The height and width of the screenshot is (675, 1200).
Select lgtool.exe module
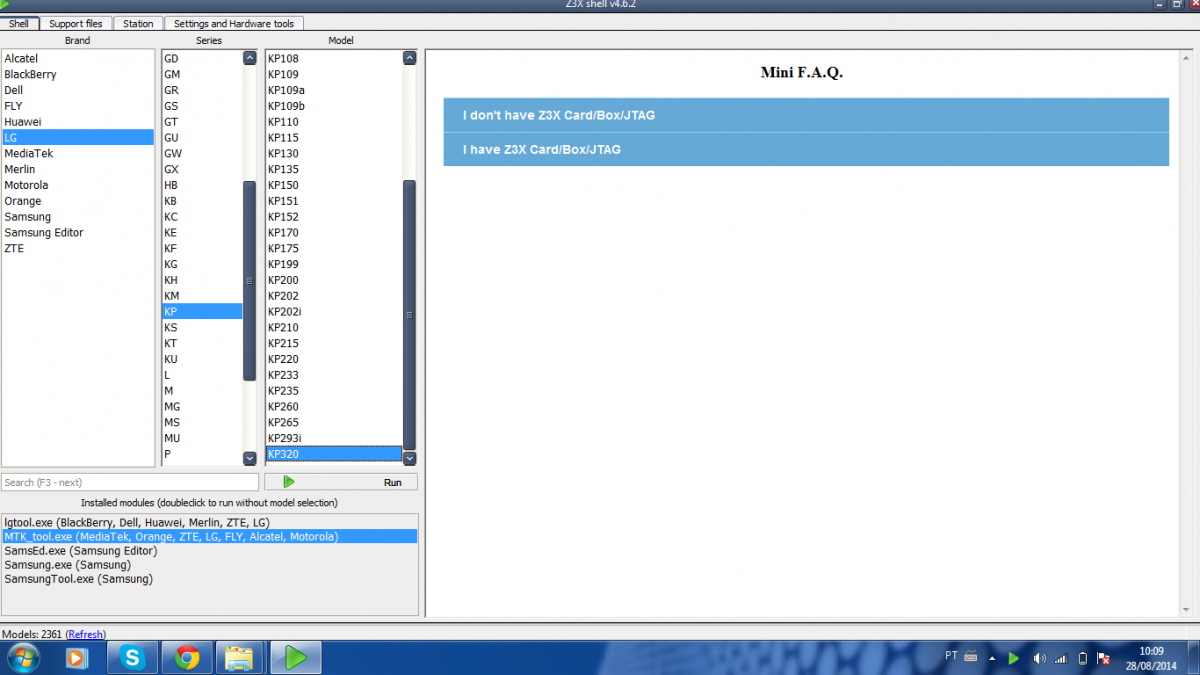(x=209, y=522)
